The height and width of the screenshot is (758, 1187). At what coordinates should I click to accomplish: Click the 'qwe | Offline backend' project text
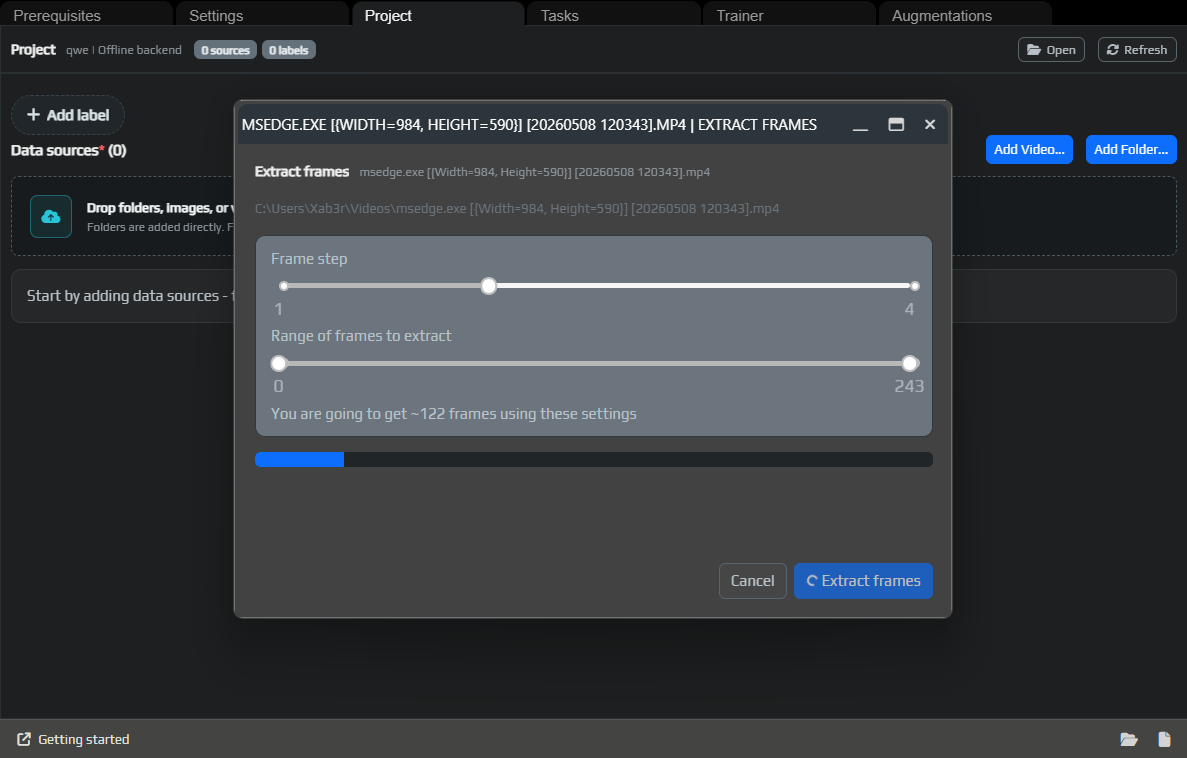click(x=123, y=50)
